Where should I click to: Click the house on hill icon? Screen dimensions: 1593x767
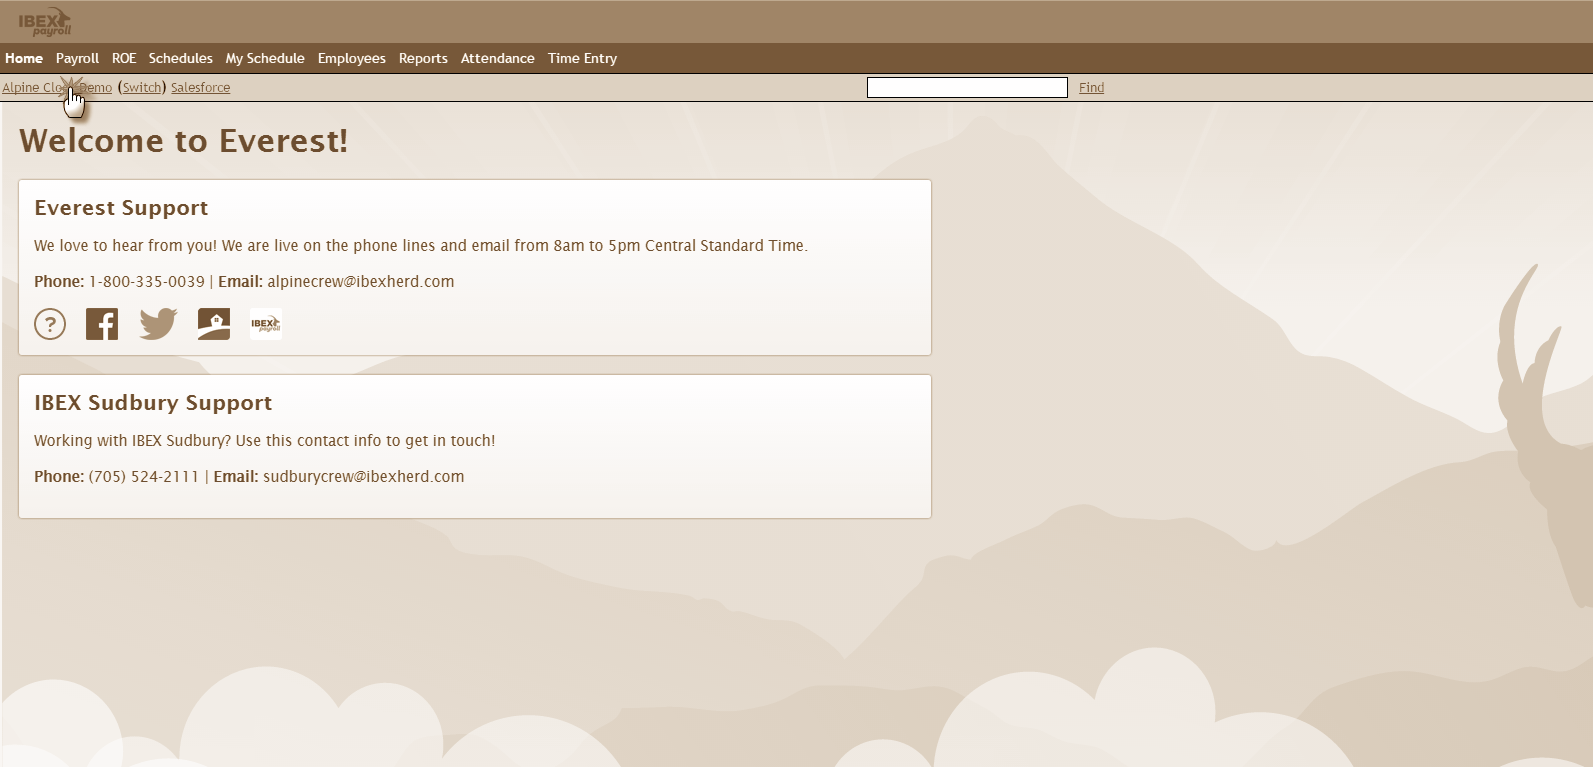pyautogui.click(x=214, y=324)
